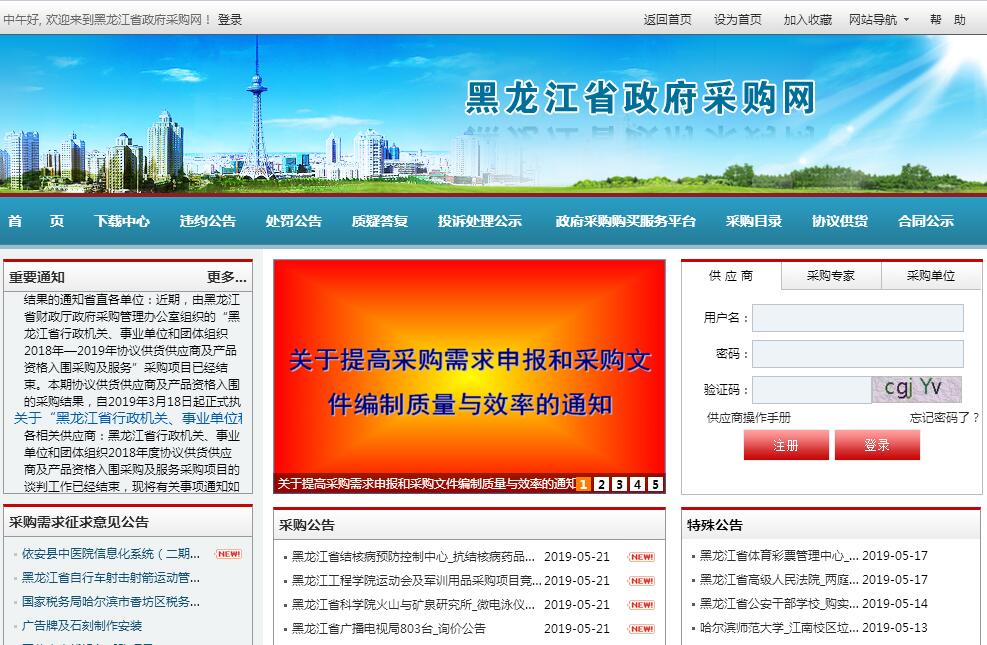Open the 下载中心 navigation item
Viewport: 987px width, 645px height.
click(122, 222)
